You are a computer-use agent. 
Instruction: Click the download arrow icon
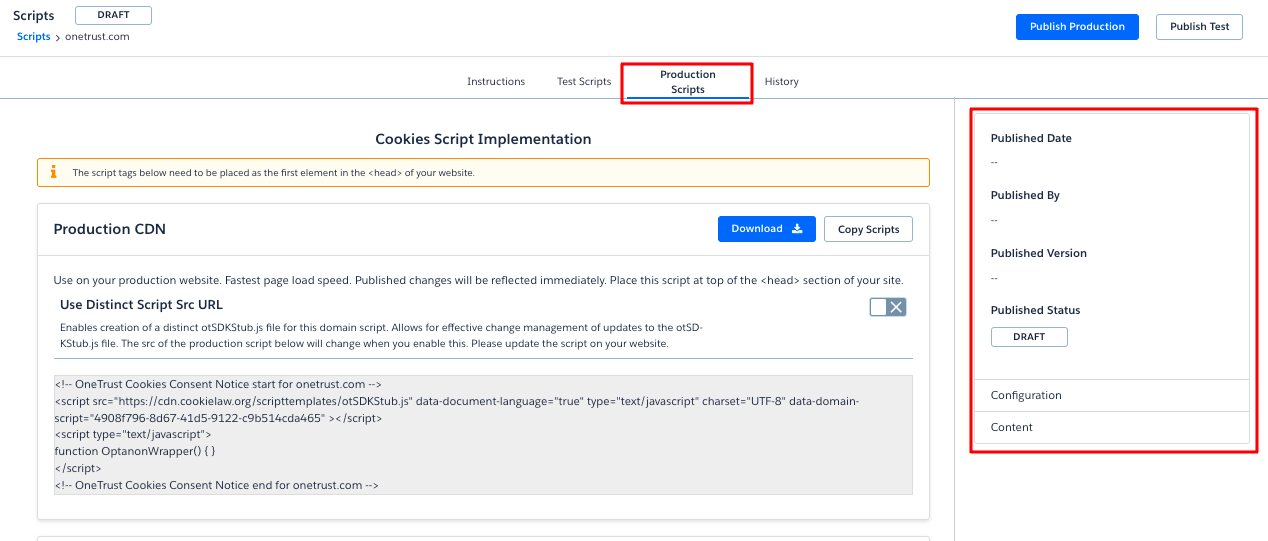[797, 229]
